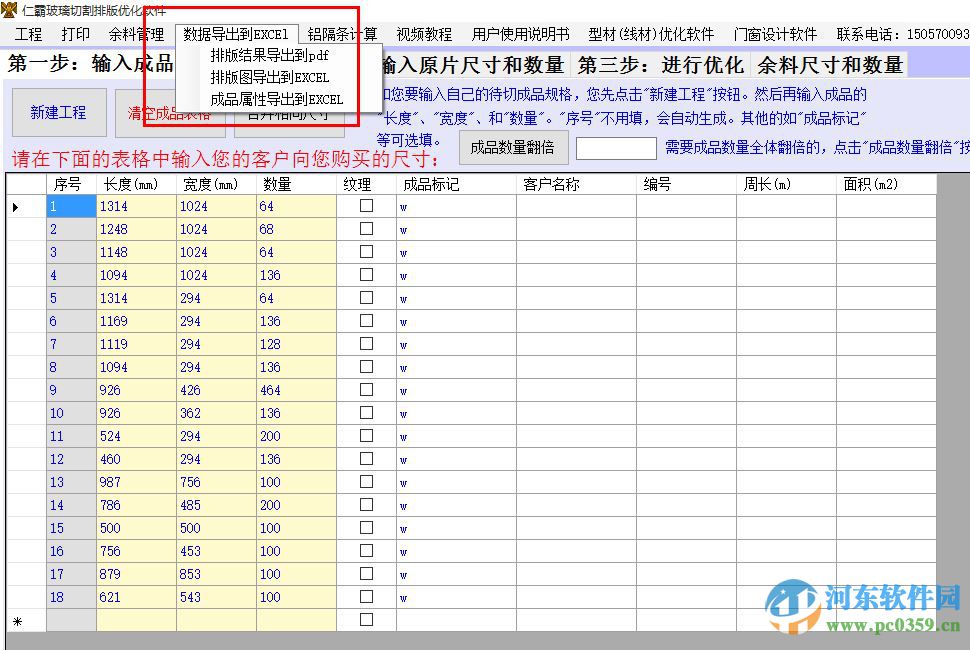
Task: Click the row indicator arrow beside row 1
Action: pos(14,205)
